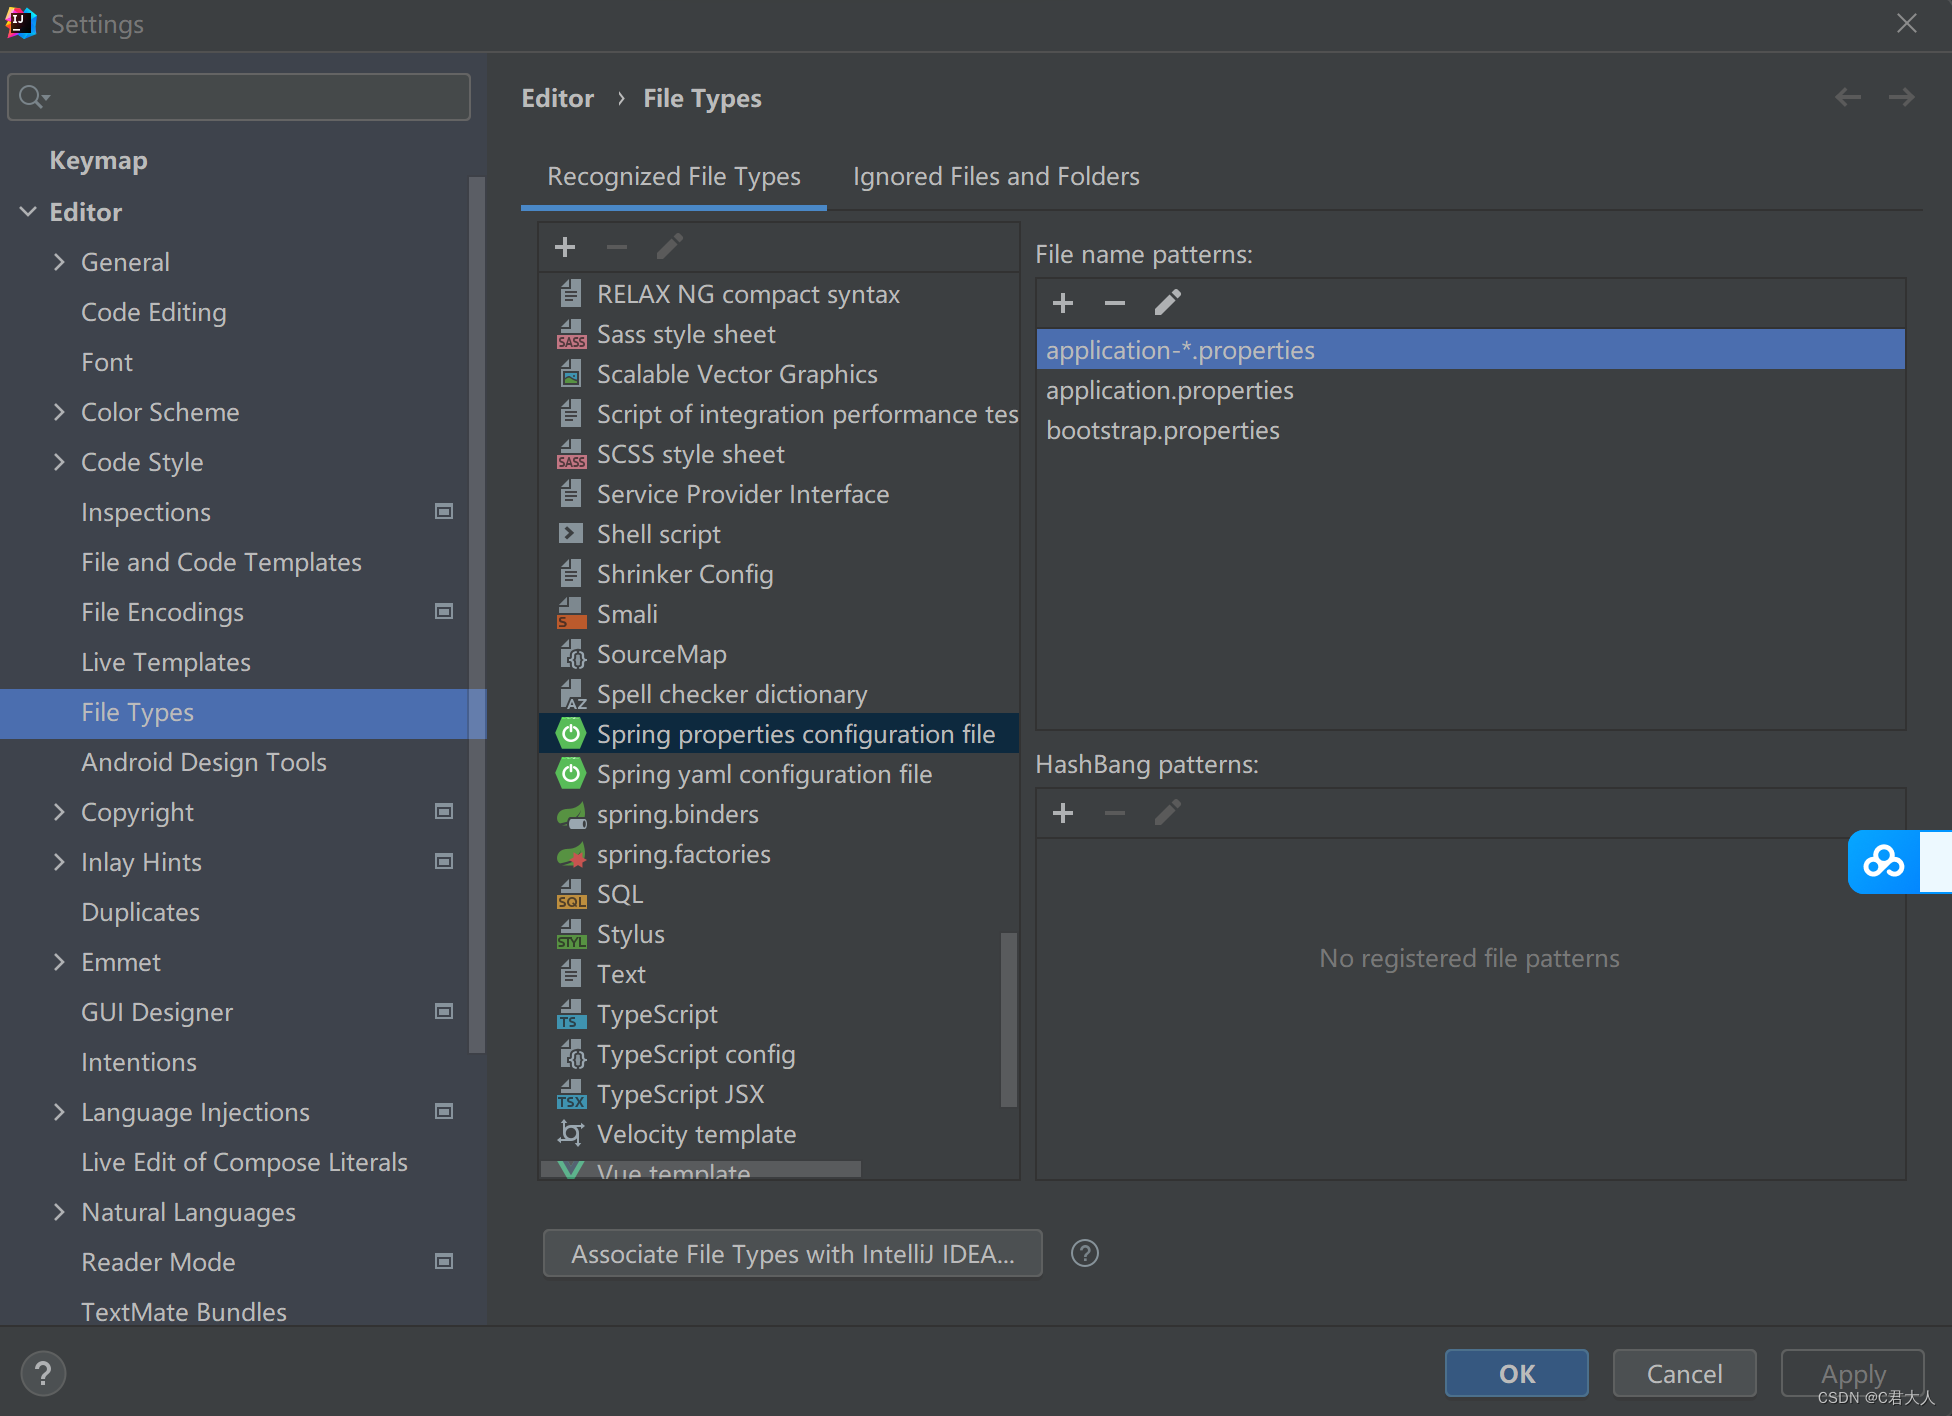Click the blue cloud widget icon
Viewport: 1952px width, 1416px height.
tap(1884, 861)
